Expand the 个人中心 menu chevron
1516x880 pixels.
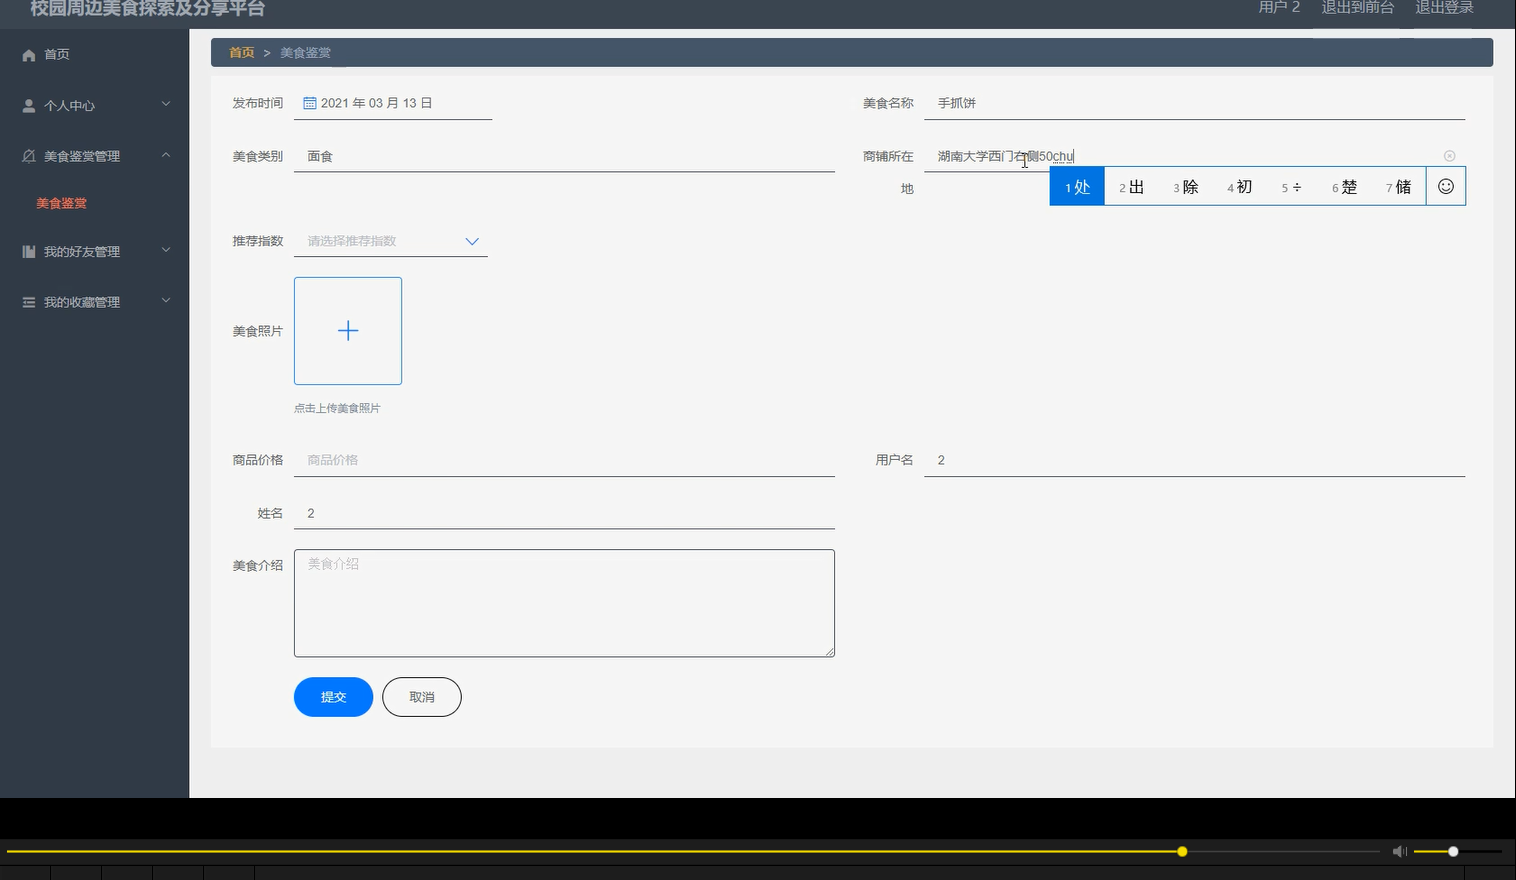pos(166,104)
